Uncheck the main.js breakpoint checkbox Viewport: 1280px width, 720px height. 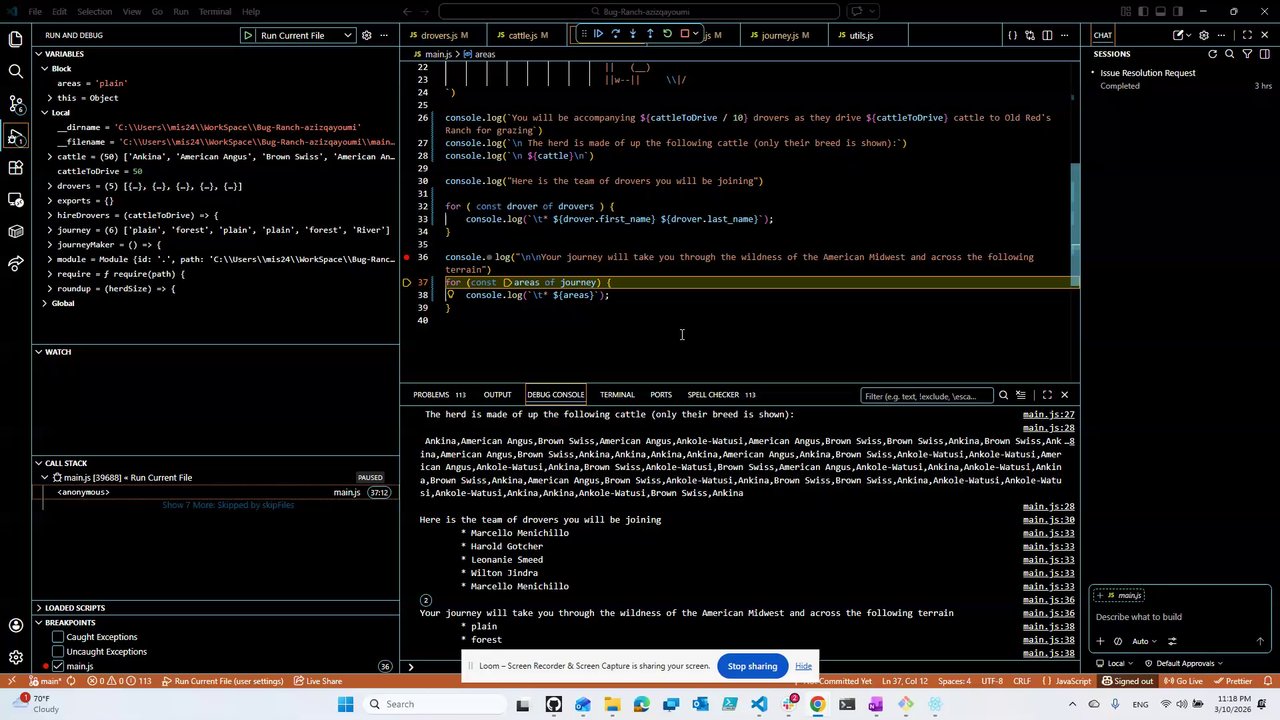58,667
